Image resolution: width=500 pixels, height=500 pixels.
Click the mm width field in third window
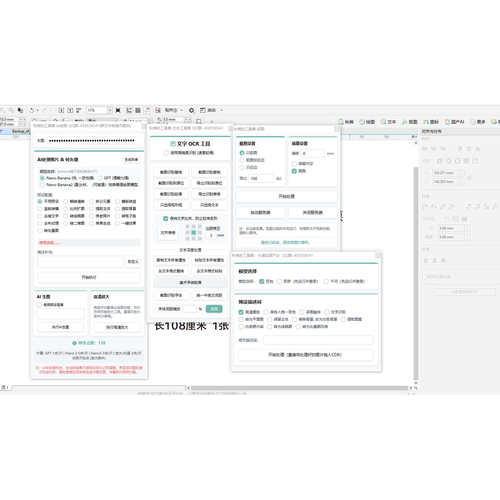coord(313,154)
